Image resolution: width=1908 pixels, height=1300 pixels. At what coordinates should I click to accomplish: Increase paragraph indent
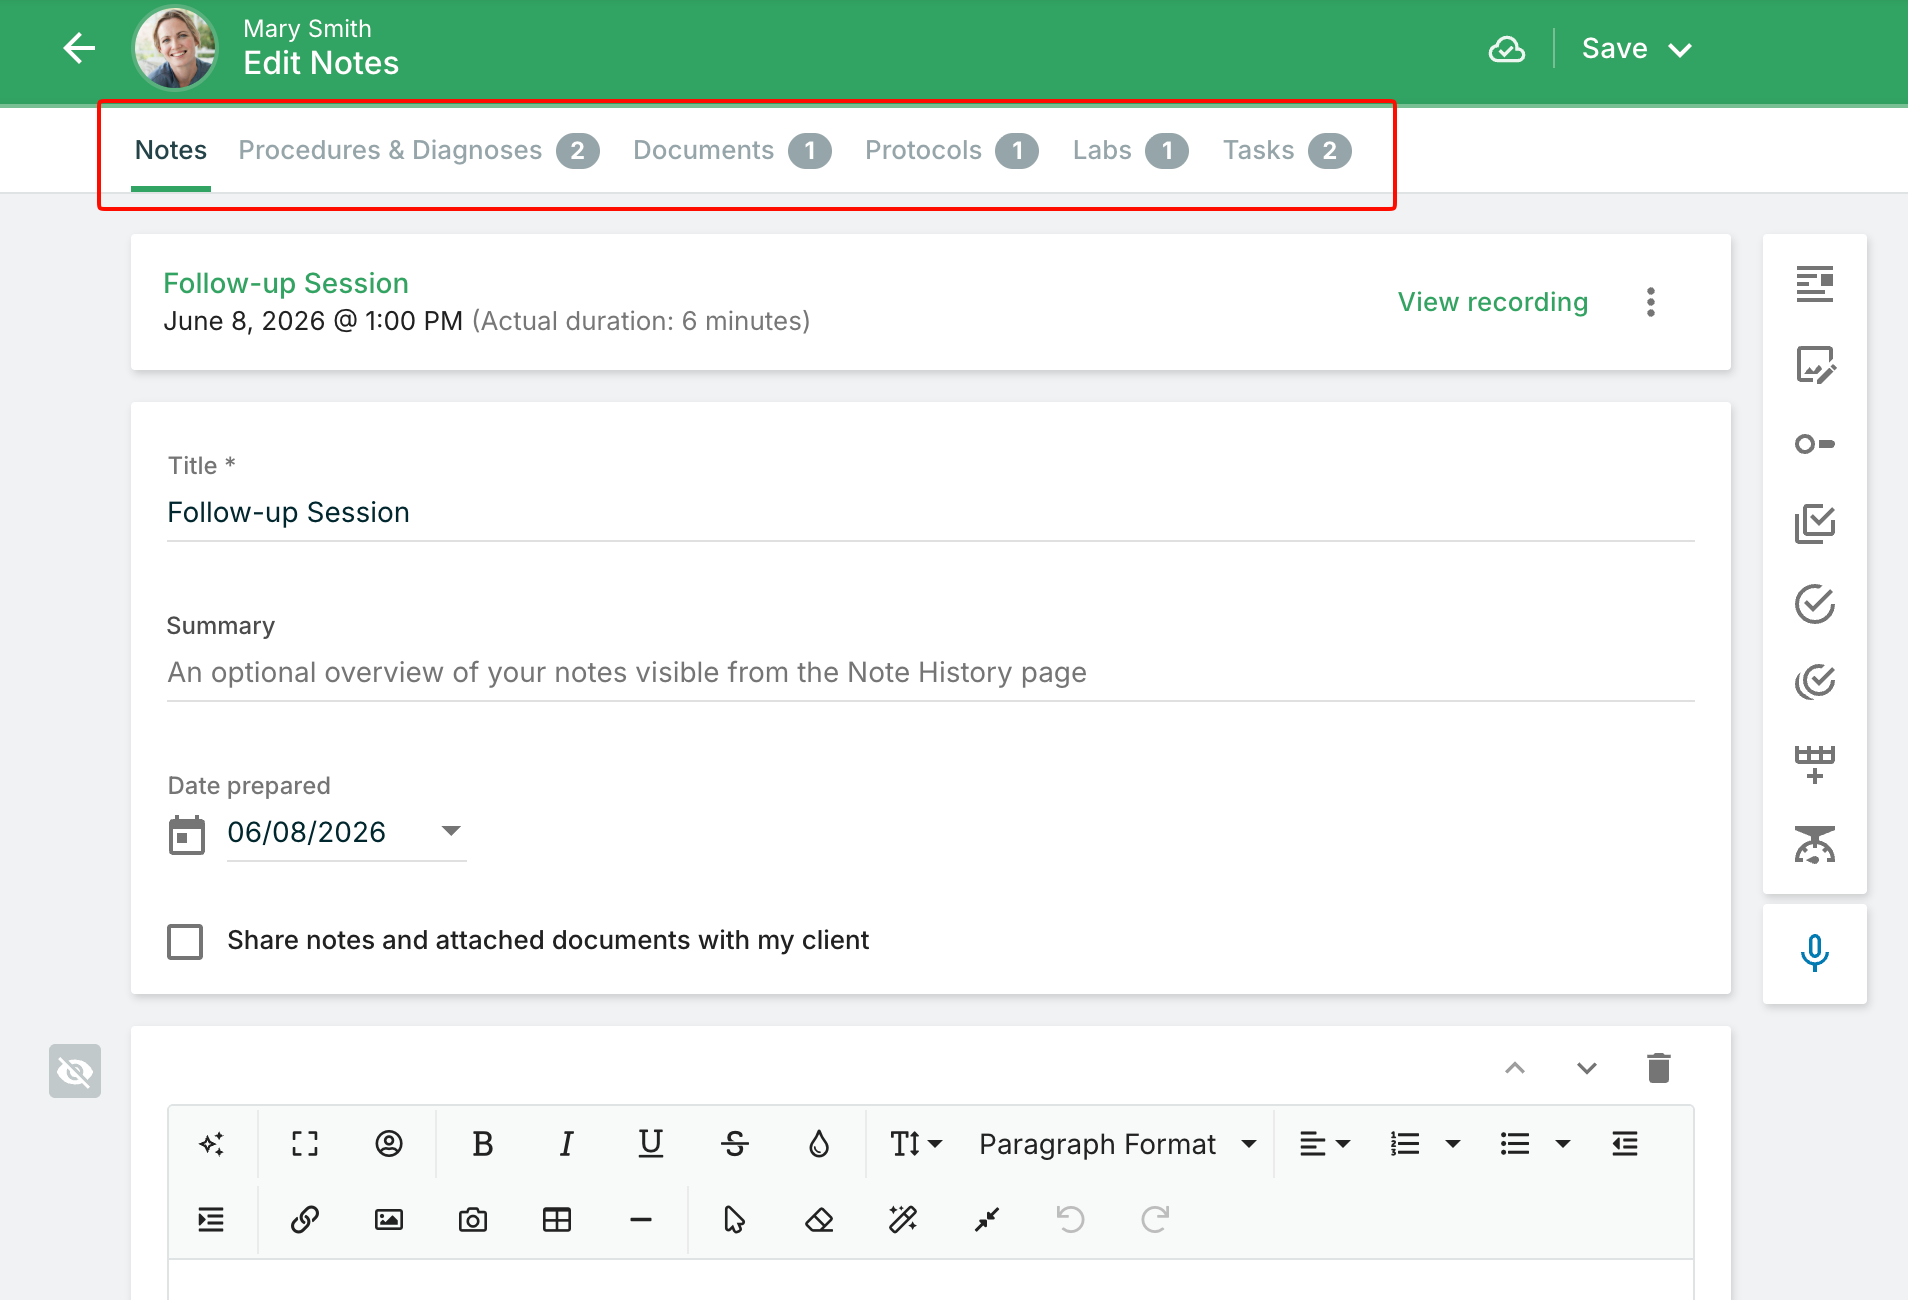point(211,1220)
